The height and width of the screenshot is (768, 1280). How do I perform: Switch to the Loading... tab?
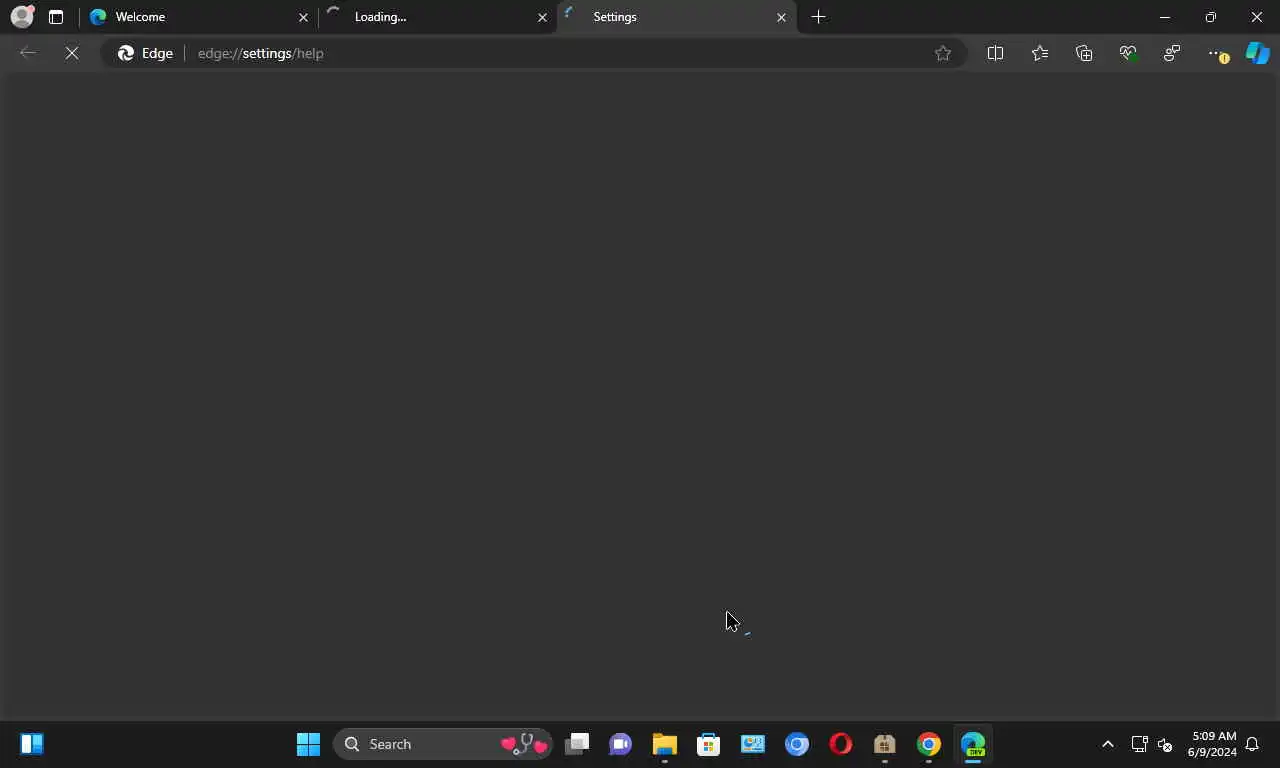437,17
